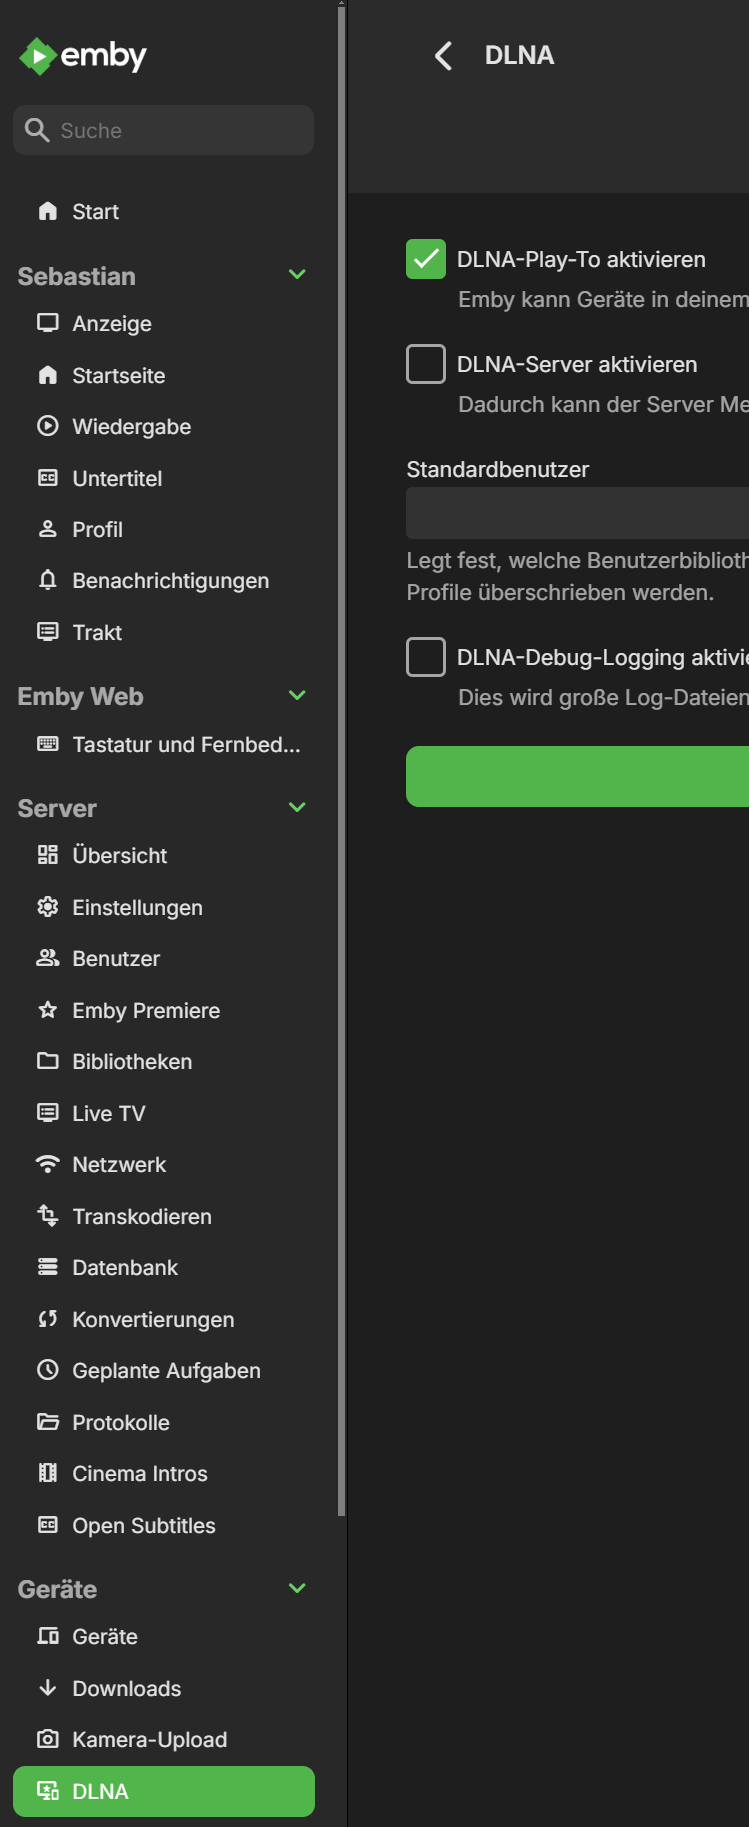Click the Netzwerk wifi icon
This screenshot has width=749, height=1827.
click(47, 1164)
